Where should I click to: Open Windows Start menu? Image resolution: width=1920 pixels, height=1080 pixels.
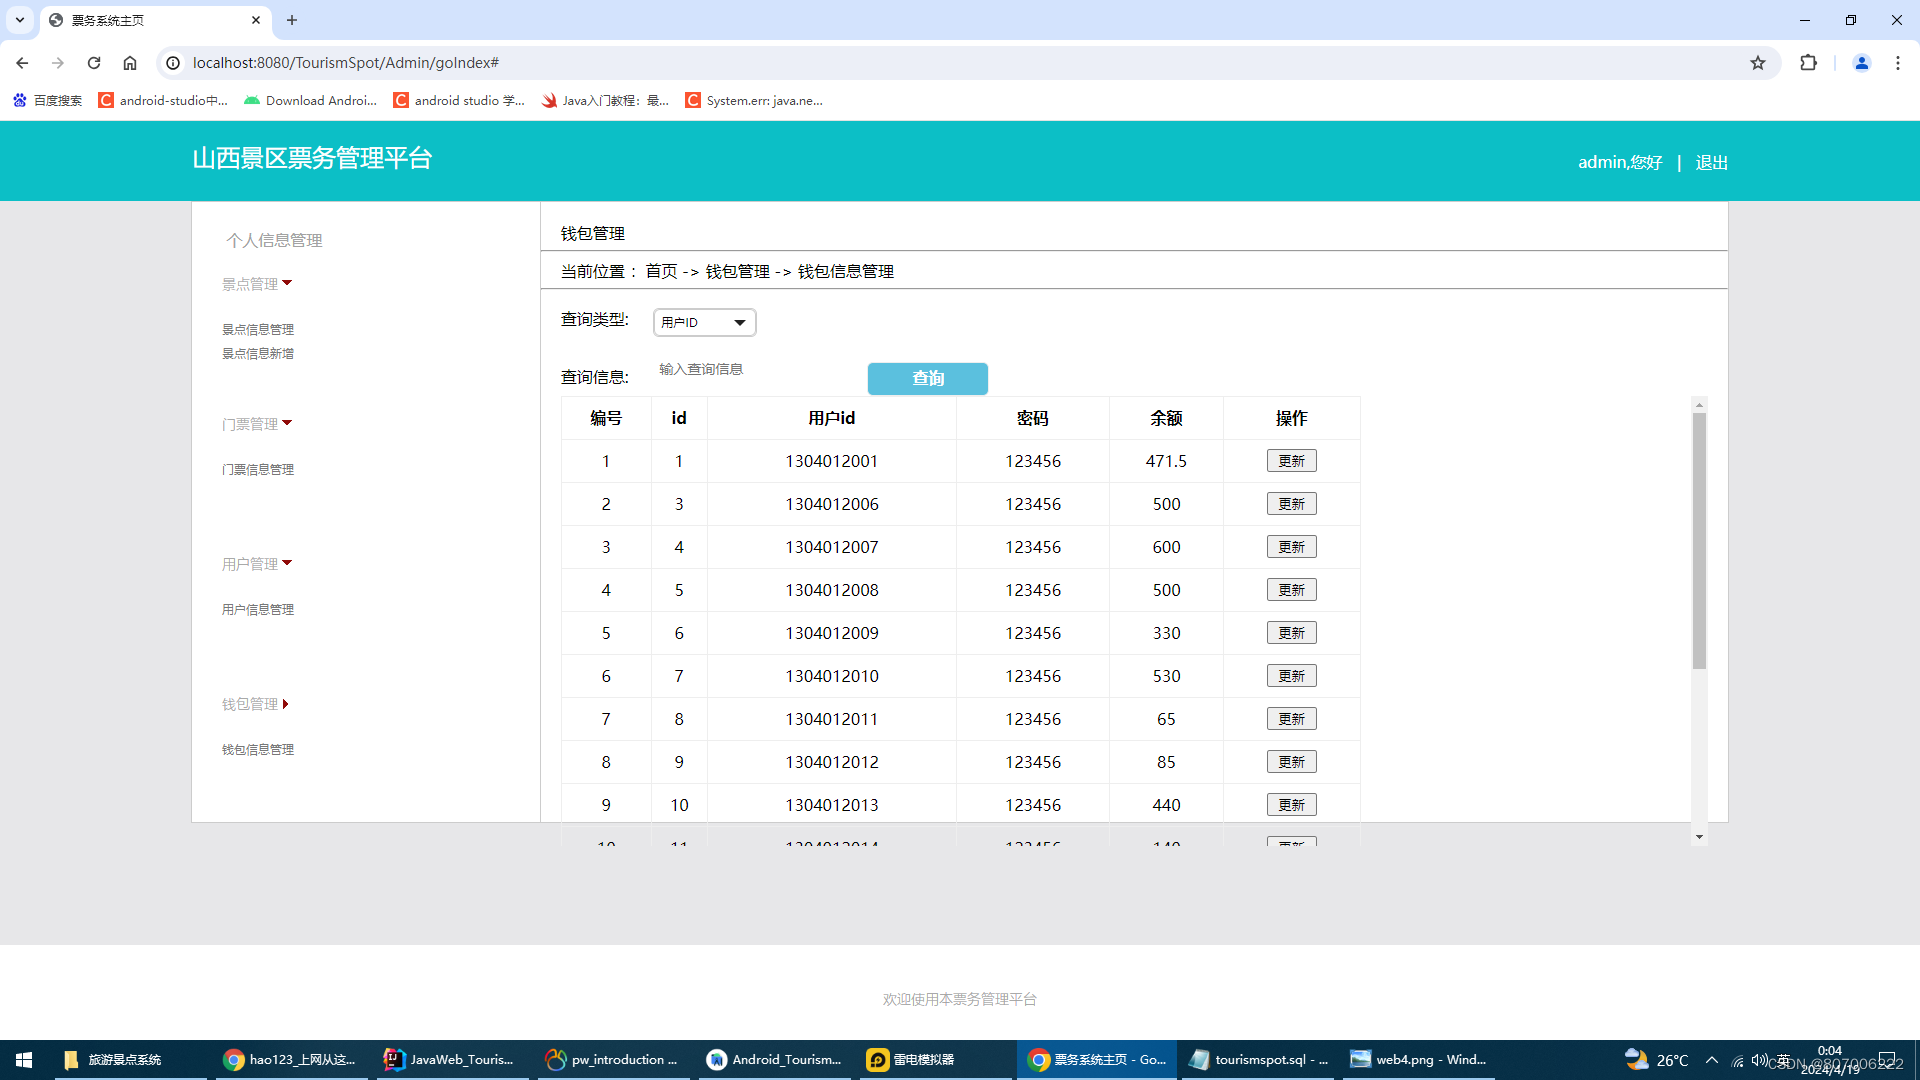pyautogui.click(x=24, y=1059)
